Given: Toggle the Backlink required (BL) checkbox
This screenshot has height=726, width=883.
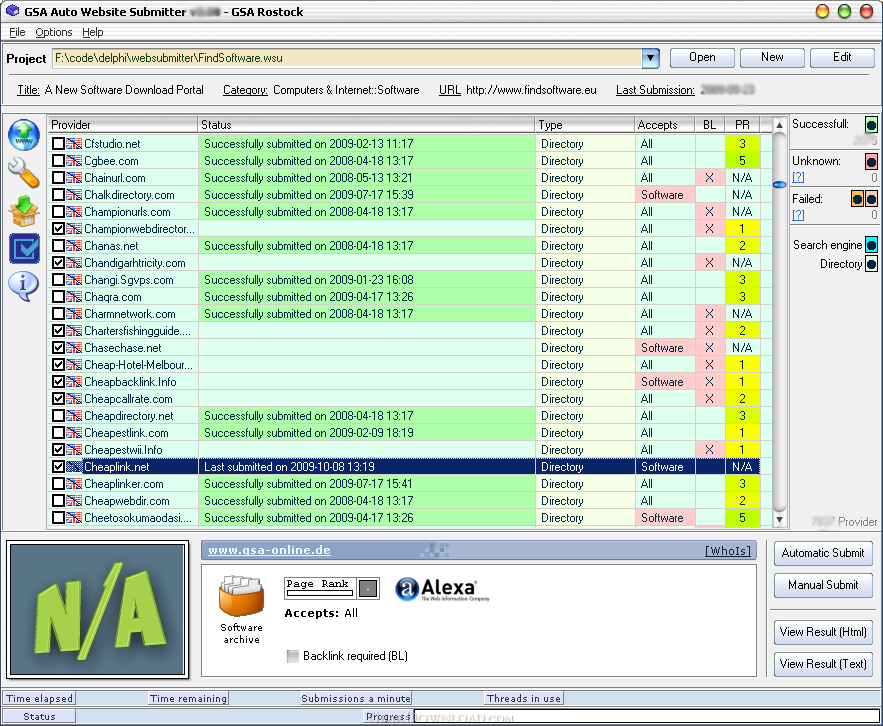Looking at the screenshot, I should (292, 656).
